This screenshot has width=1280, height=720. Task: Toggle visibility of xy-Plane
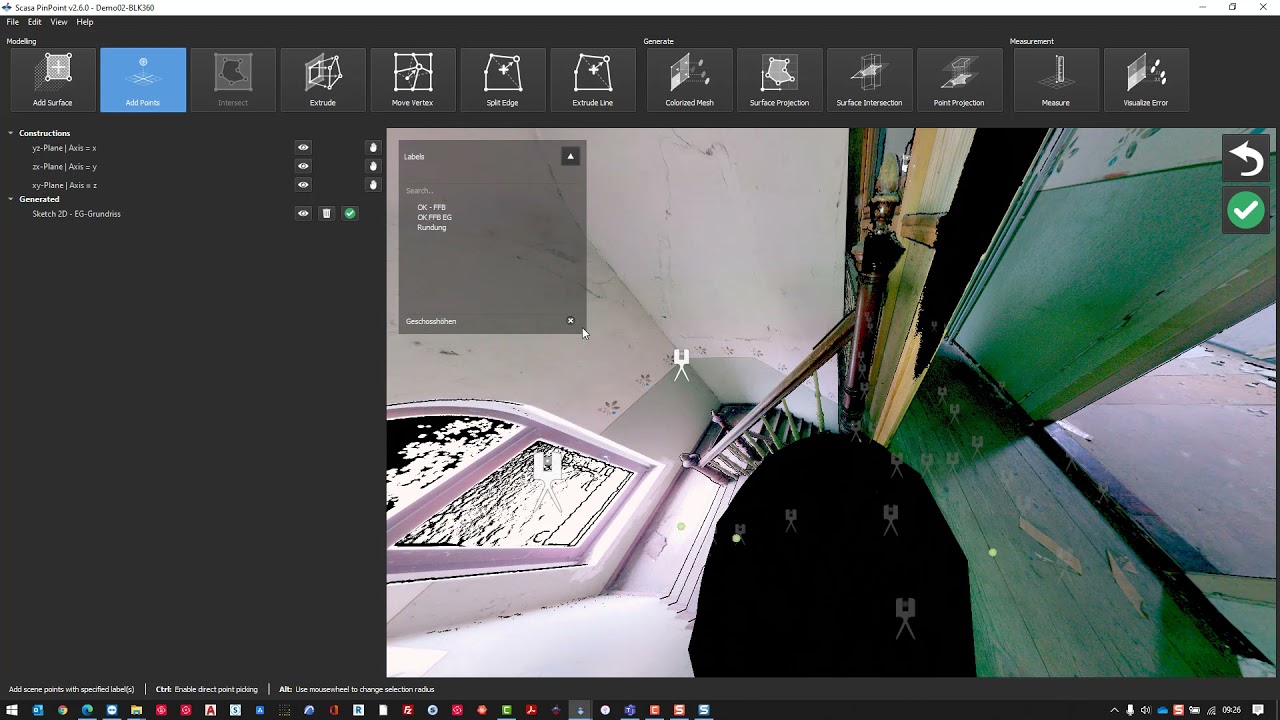pyautogui.click(x=303, y=184)
